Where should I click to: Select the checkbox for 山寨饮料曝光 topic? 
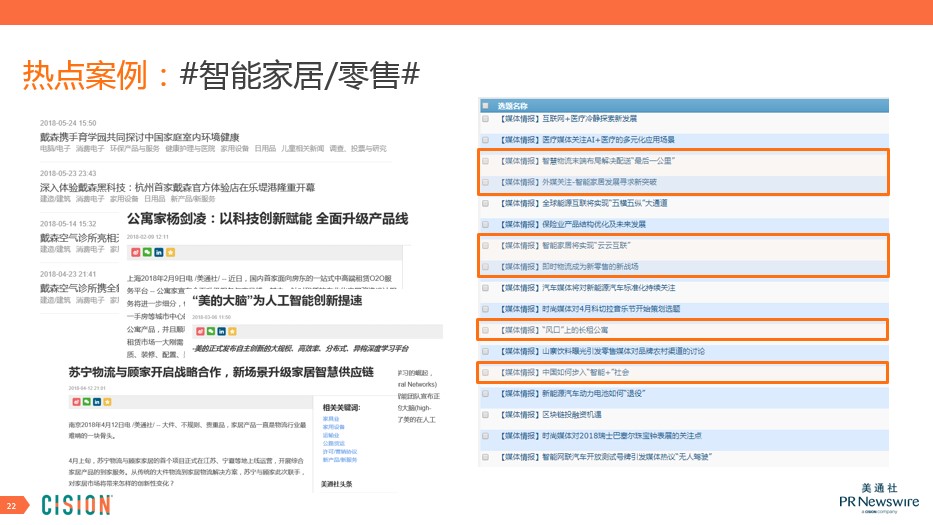pyautogui.click(x=486, y=351)
